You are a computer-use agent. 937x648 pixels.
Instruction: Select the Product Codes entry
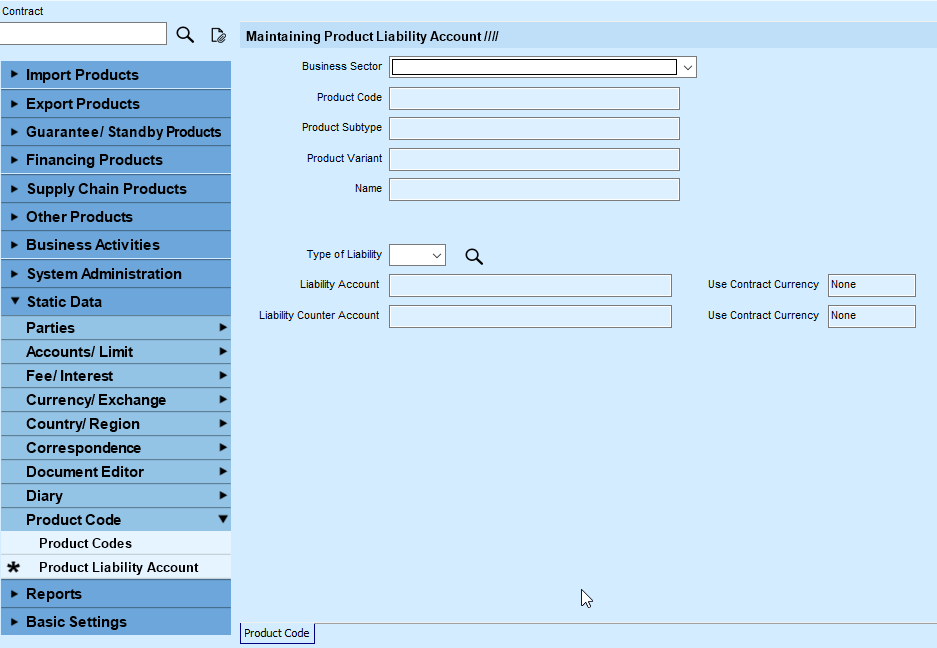coord(116,543)
